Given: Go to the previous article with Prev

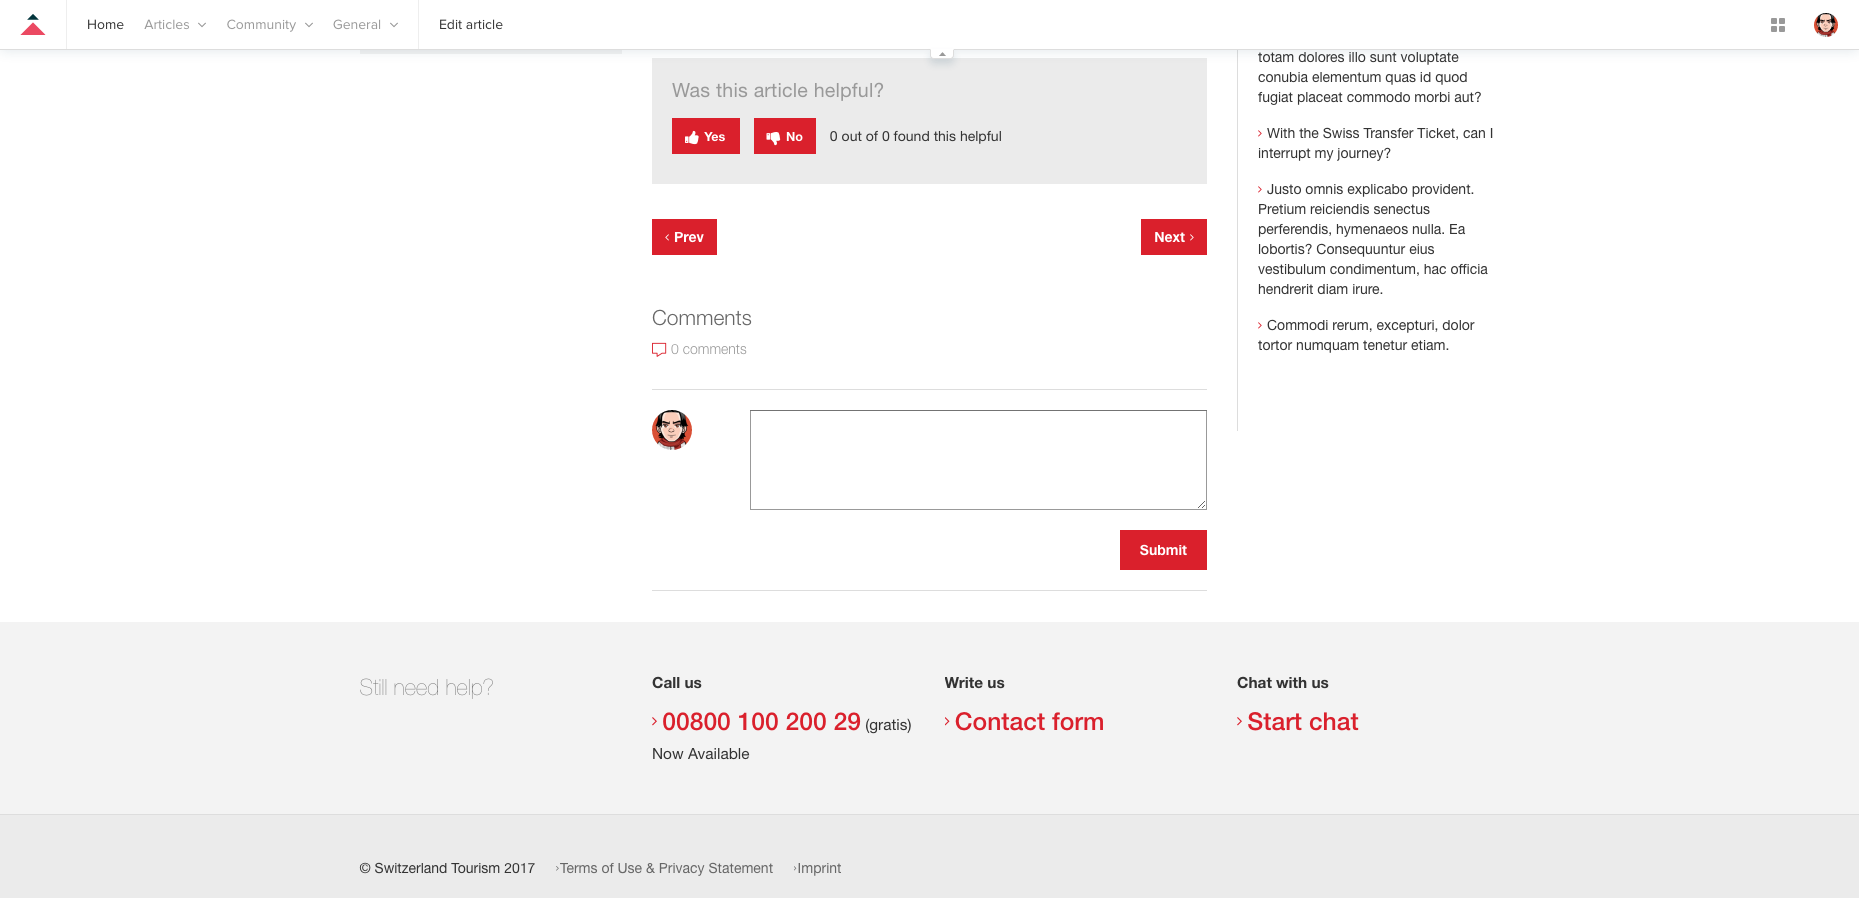Looking at the screenshot, I should point(684,237).
